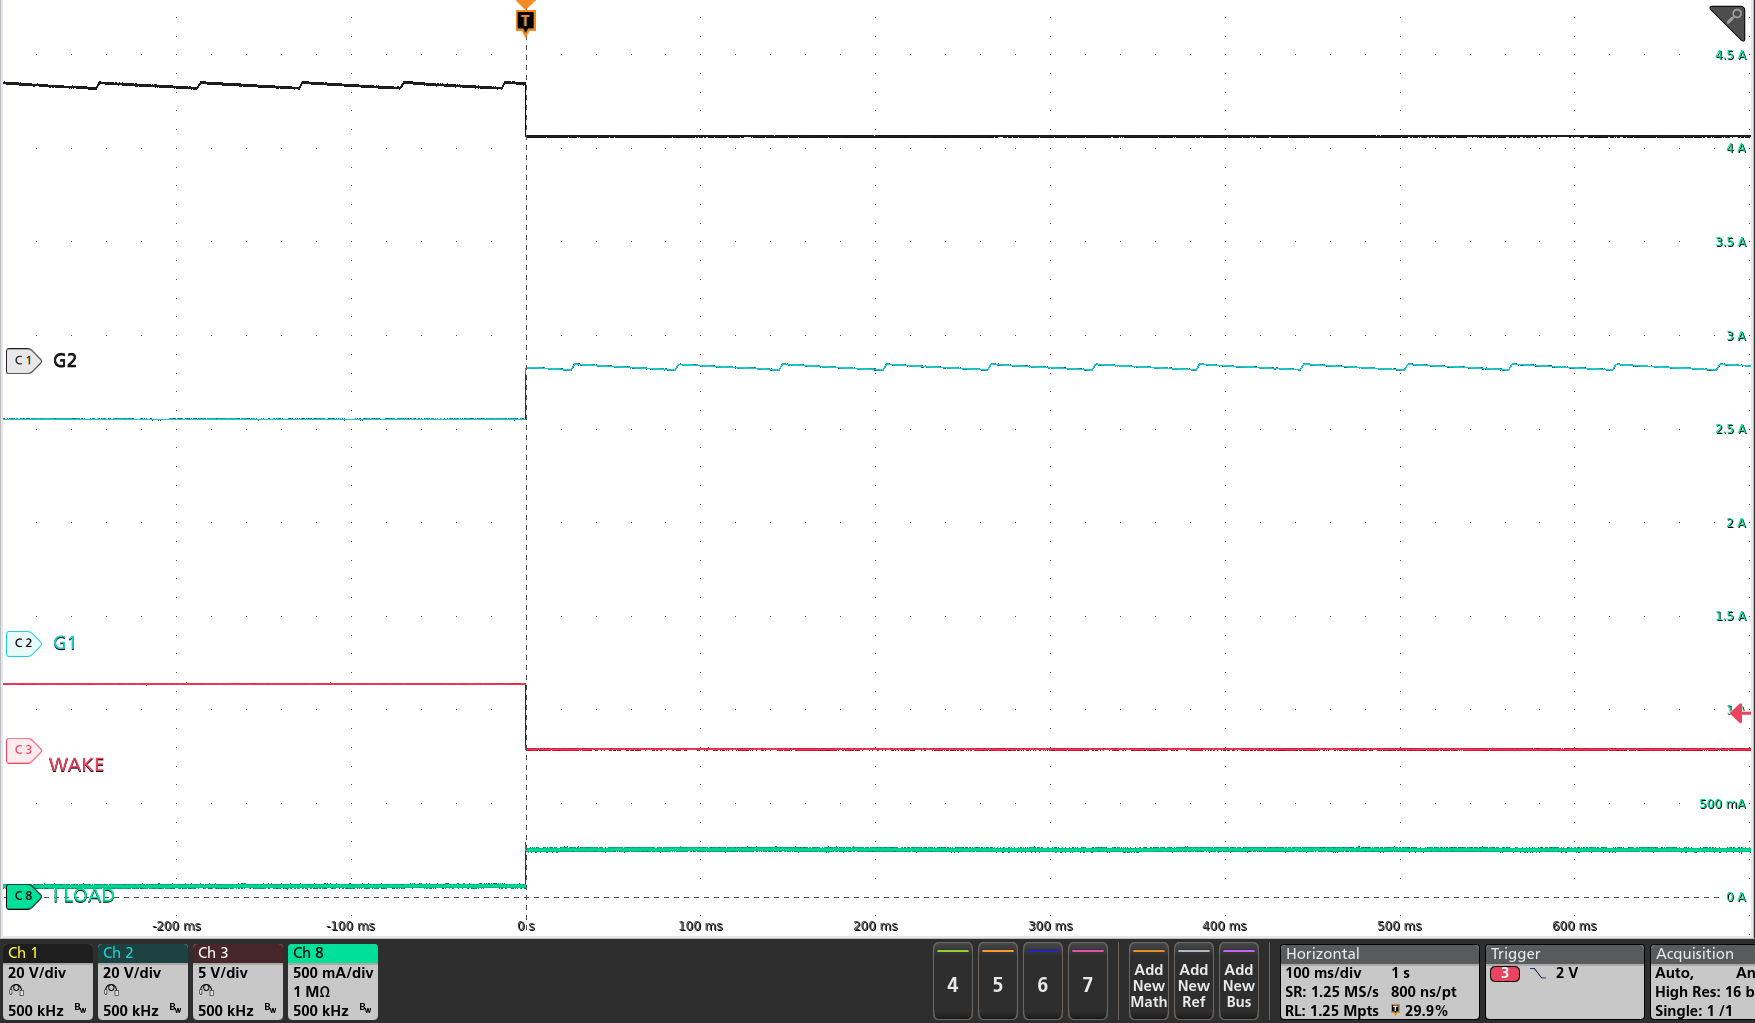Image resolution: width=1755 pixels, height=1023 pixels.
Task: Click the probe symbol on the Ch 1 badge
Action: click(17, 990)
